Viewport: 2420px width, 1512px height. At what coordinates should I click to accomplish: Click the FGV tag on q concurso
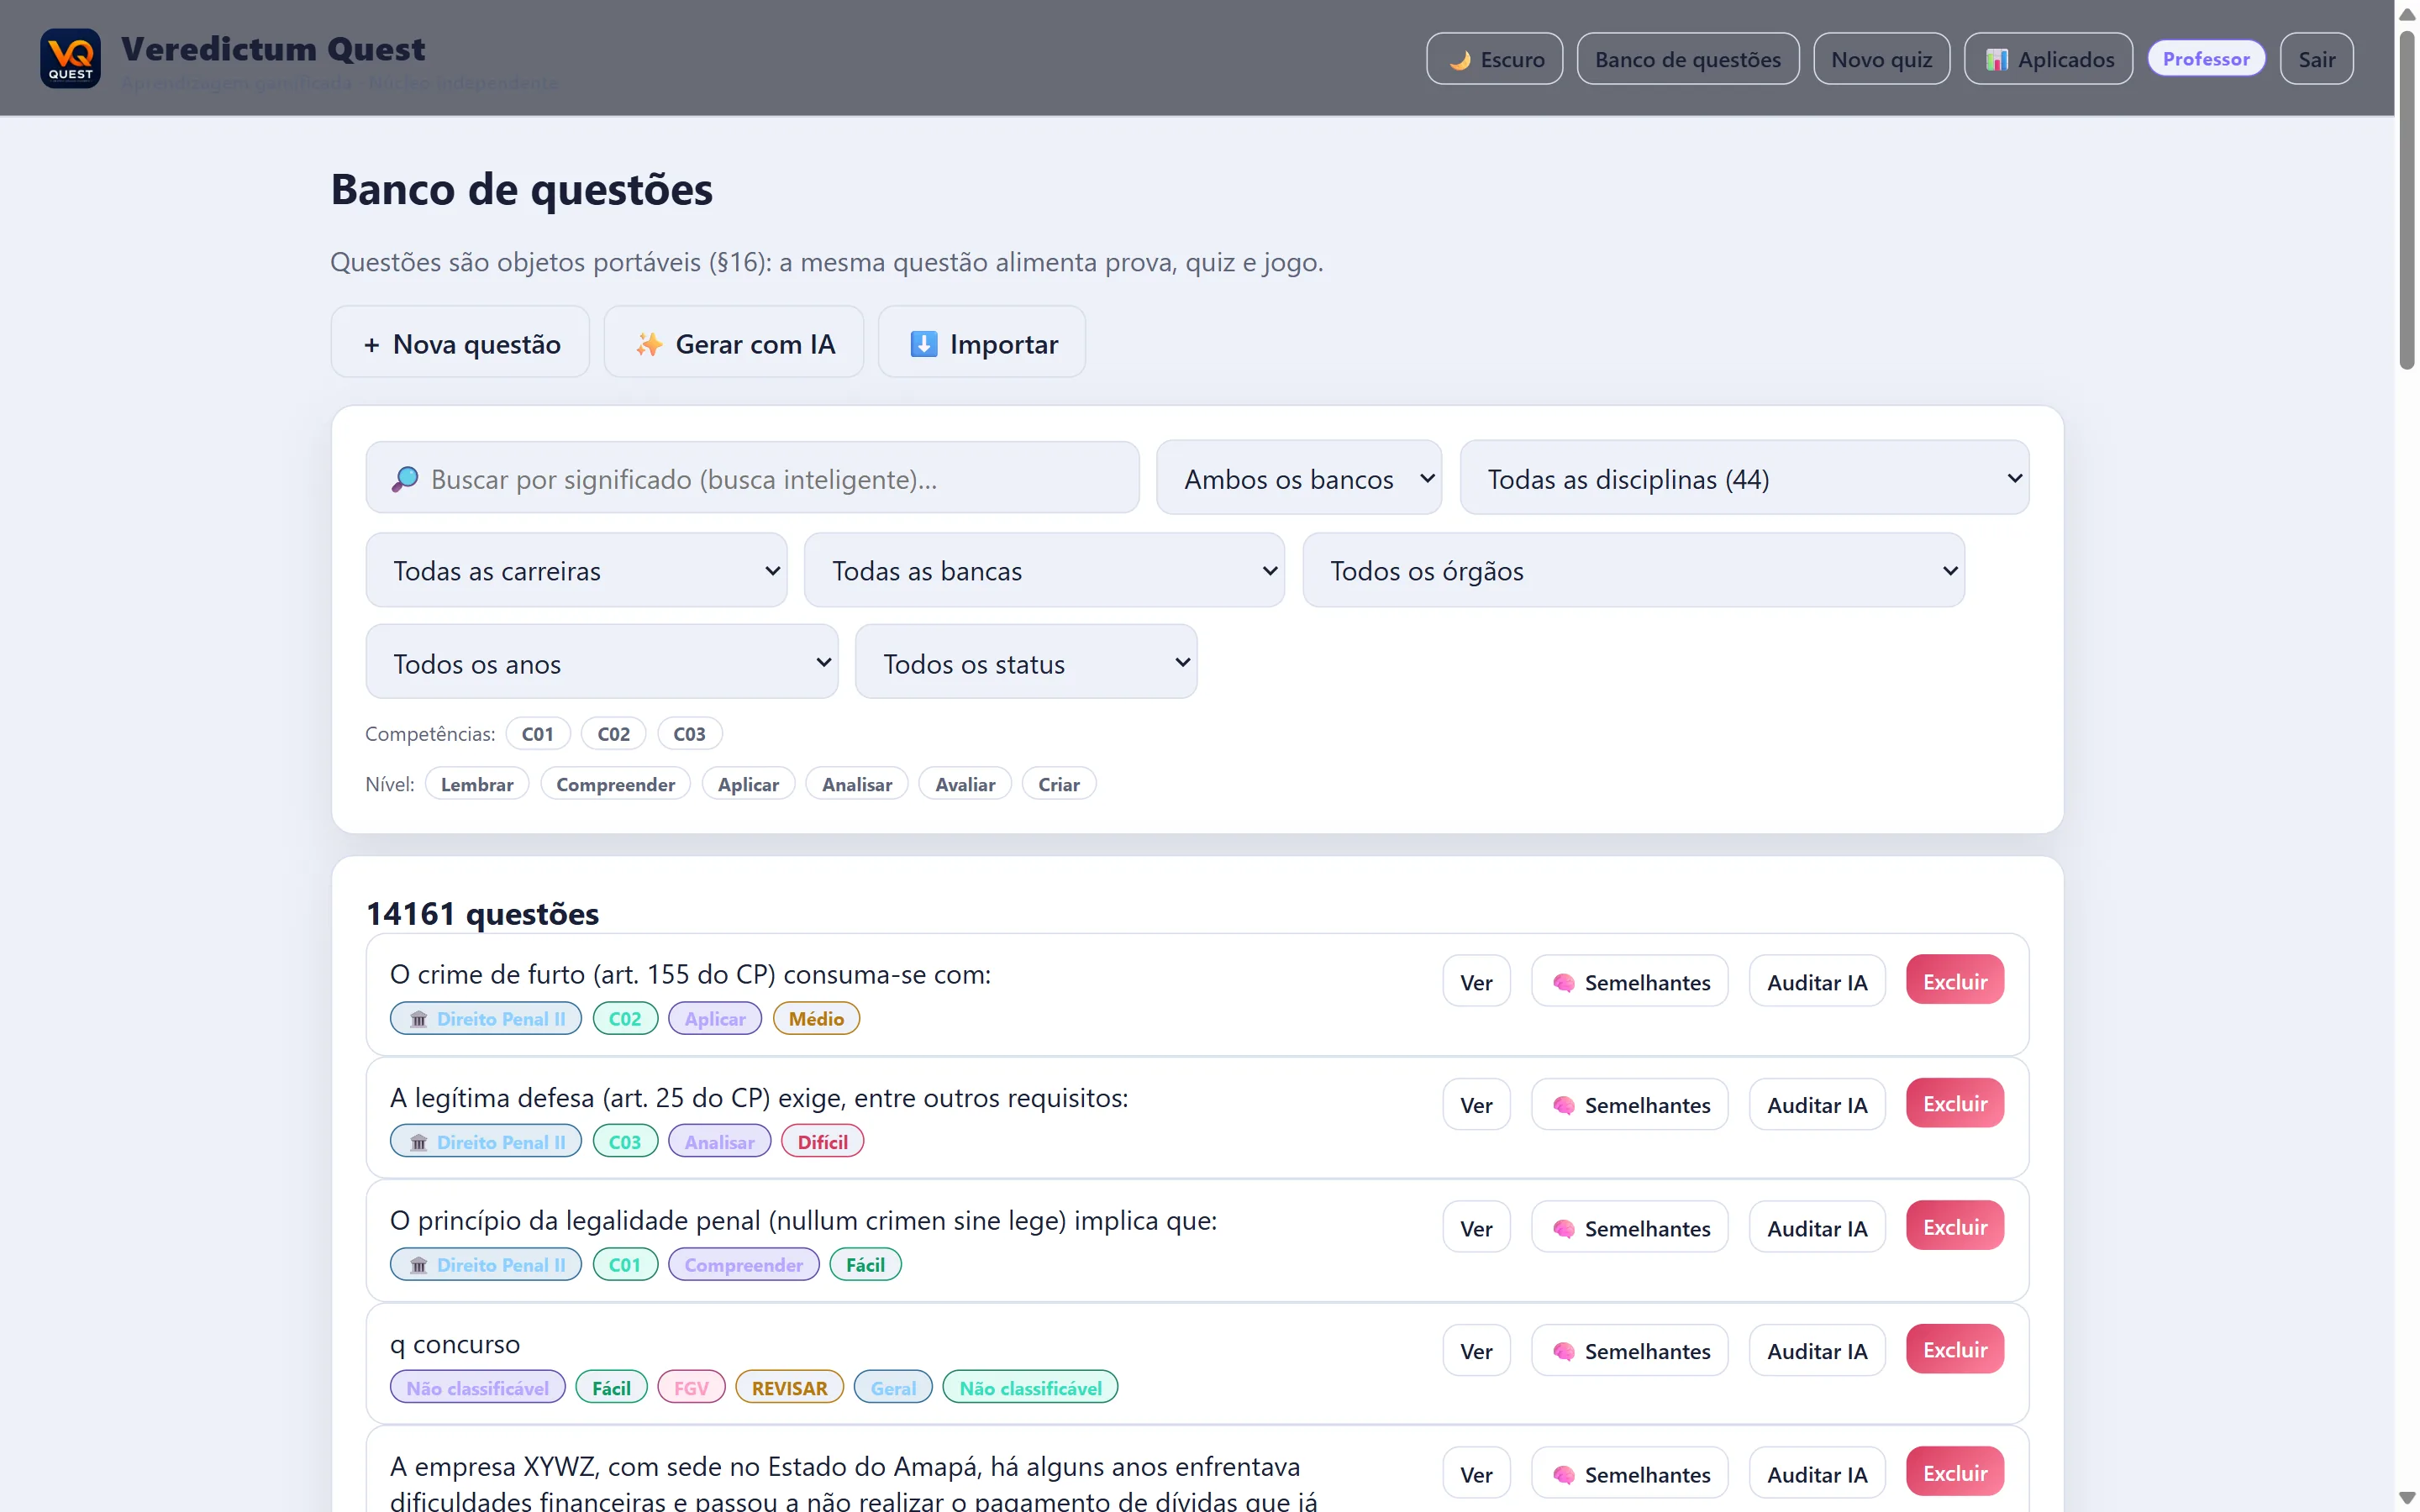coord(691,1388)
